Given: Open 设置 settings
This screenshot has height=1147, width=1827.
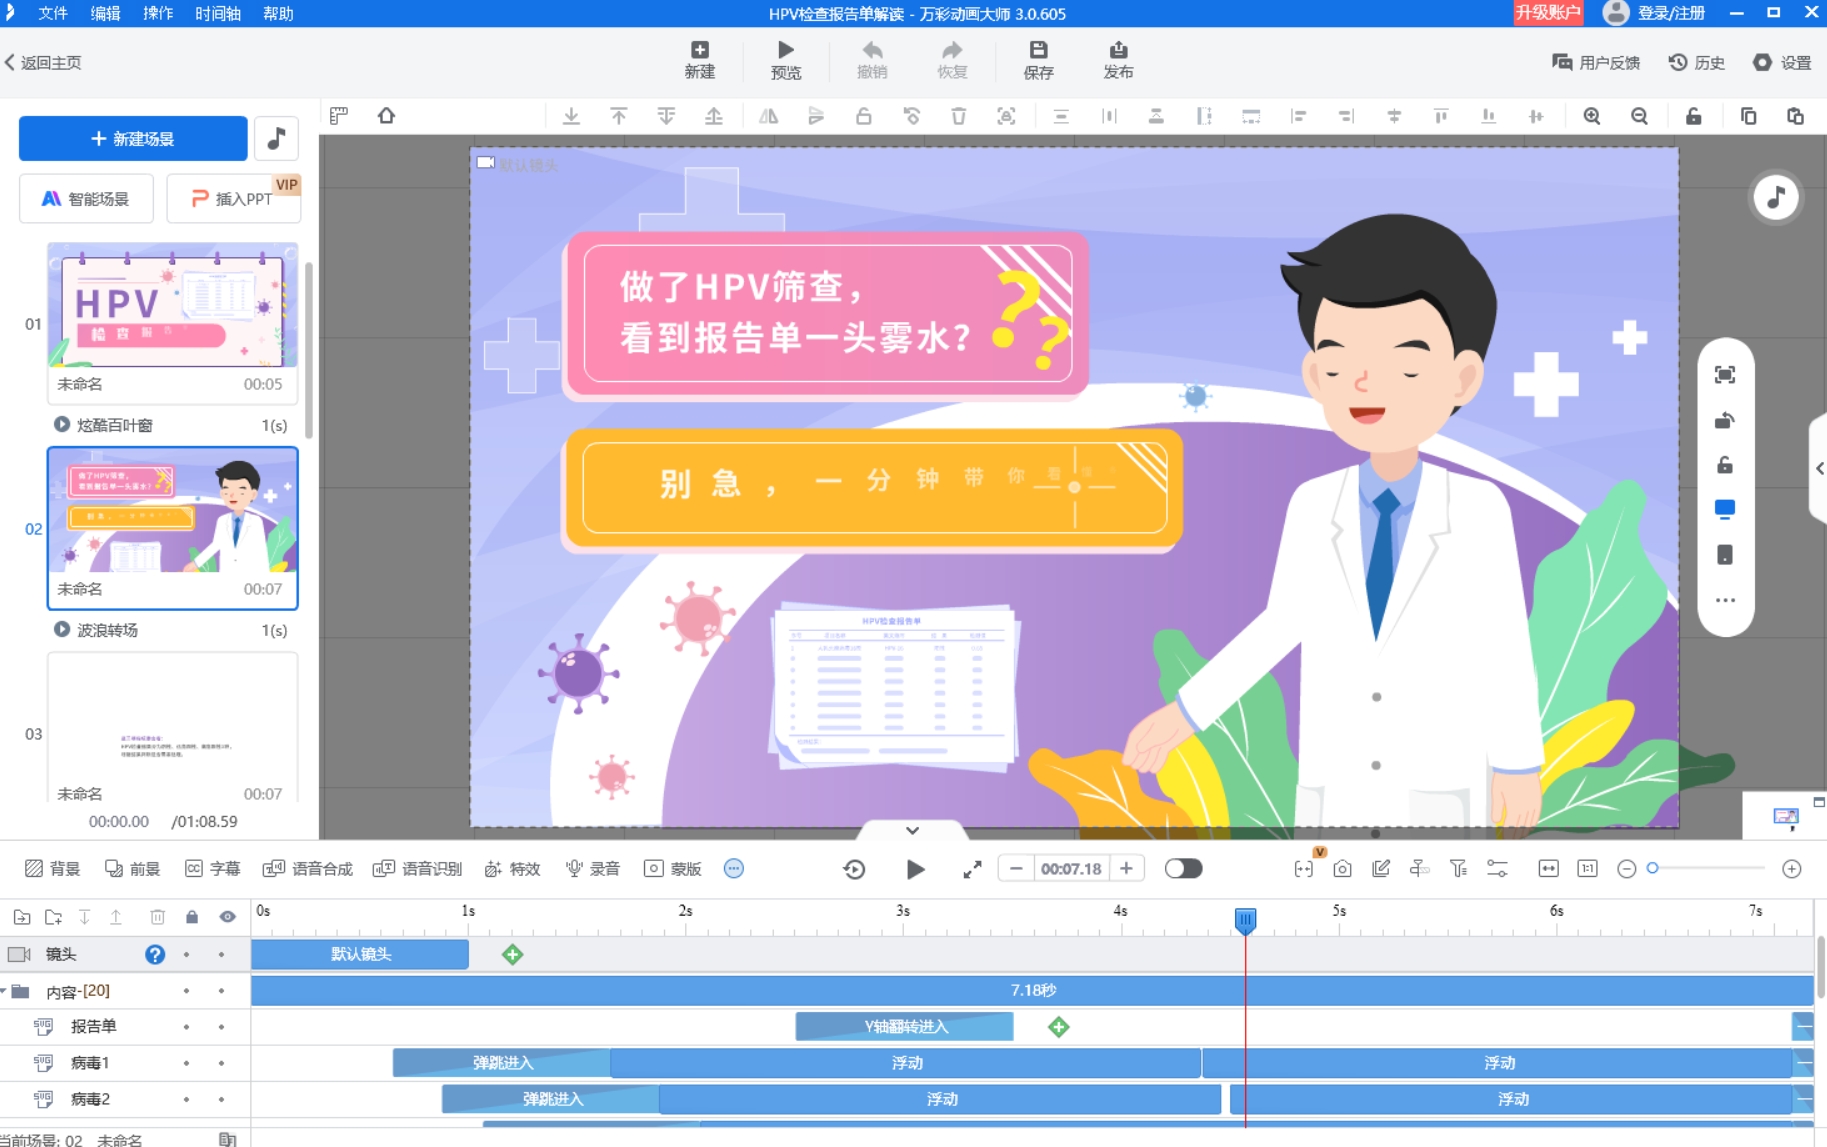Looking at the screenshot, I should coord(1782,62).
